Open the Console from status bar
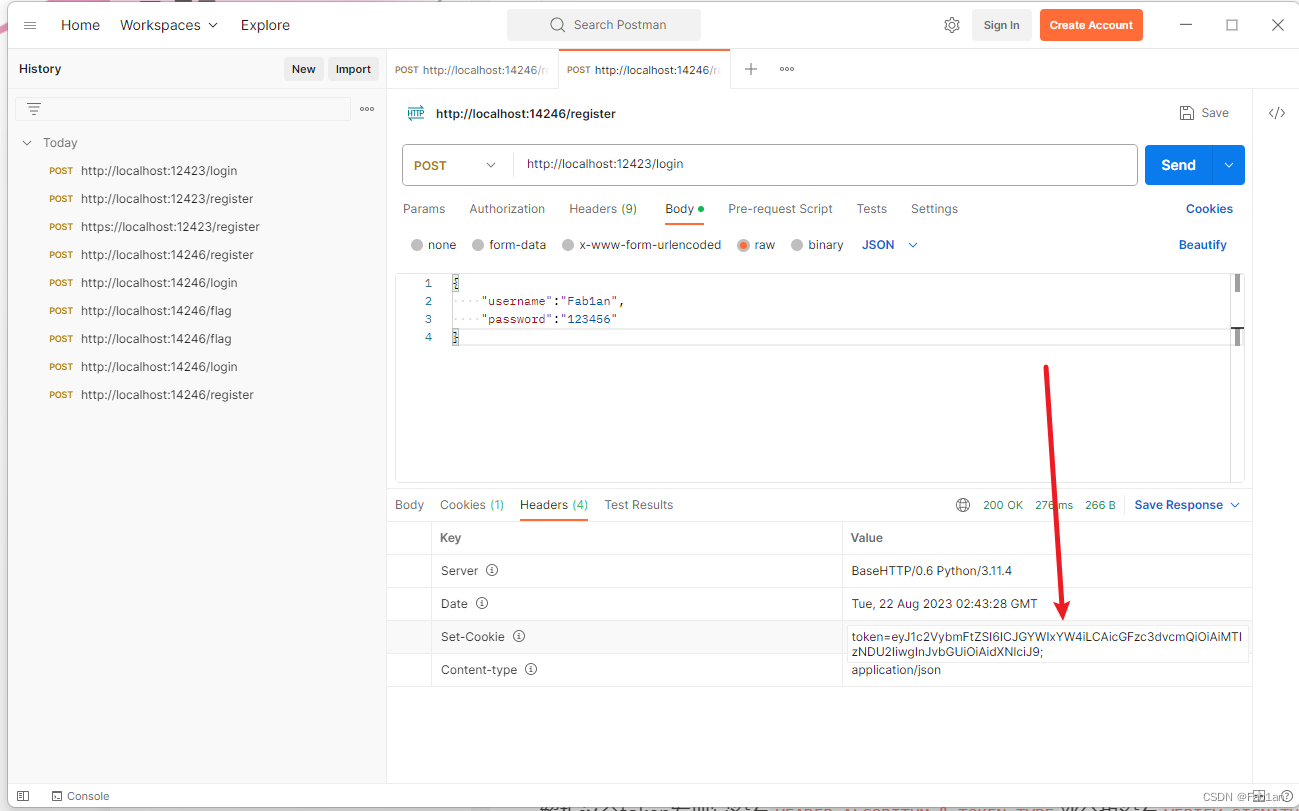 tap(80, 796)
